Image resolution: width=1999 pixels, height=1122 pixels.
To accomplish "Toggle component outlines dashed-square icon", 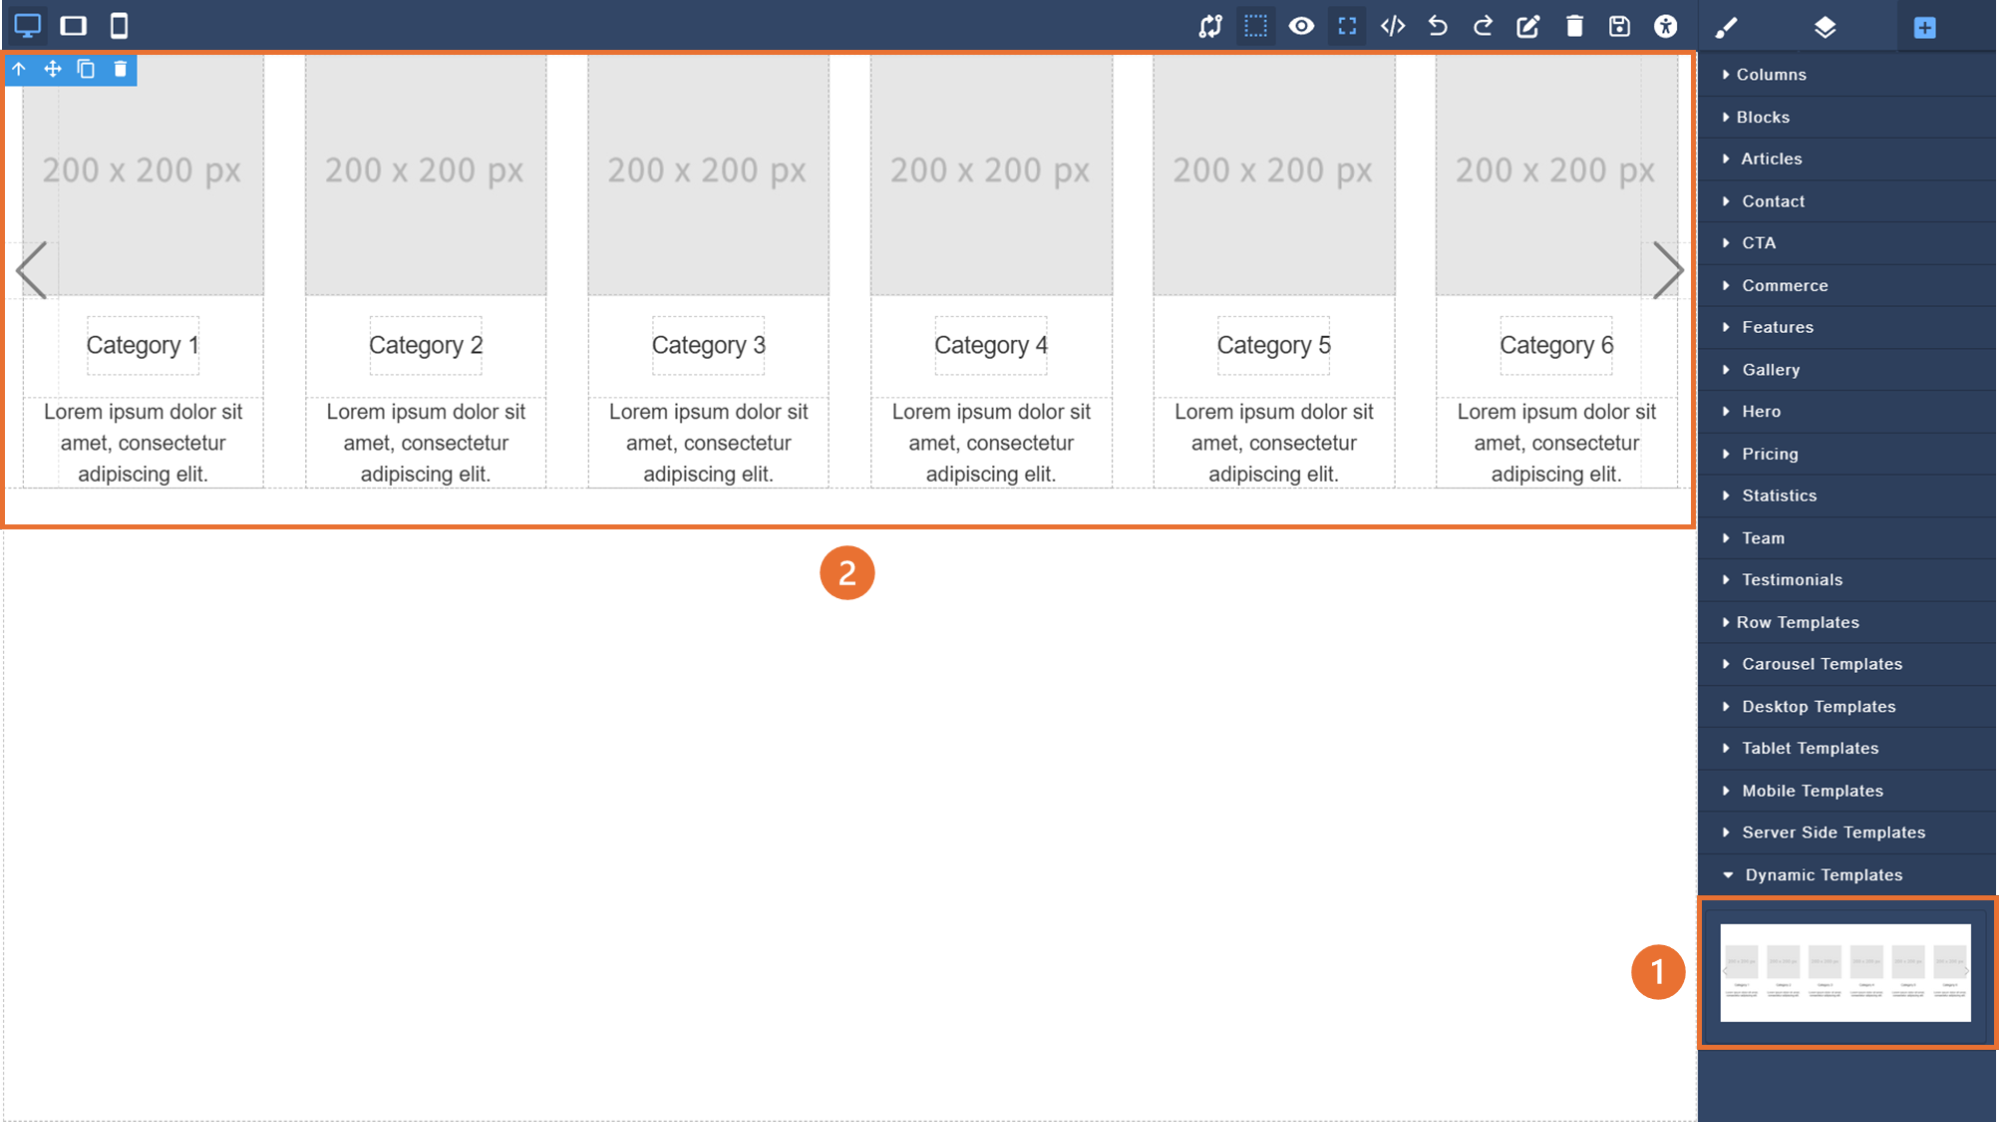I will 1255,26.
